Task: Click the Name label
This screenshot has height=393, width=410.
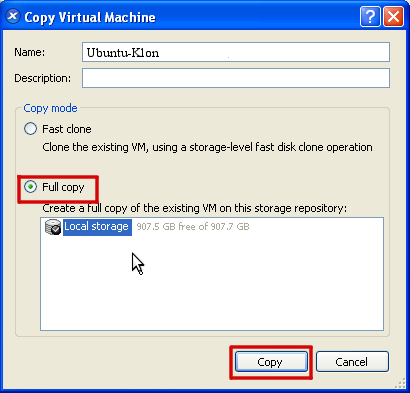Action: [29, 52]
